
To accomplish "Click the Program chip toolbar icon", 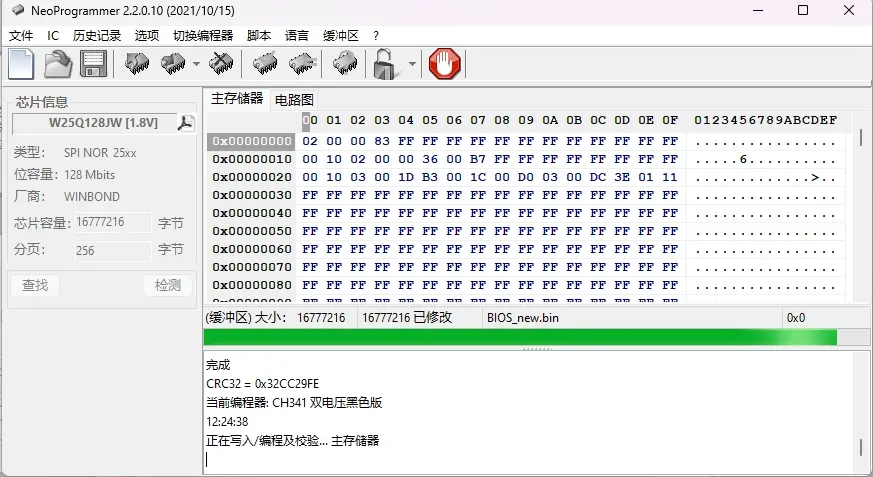I will pyautogui.click(x=173, y=63).
